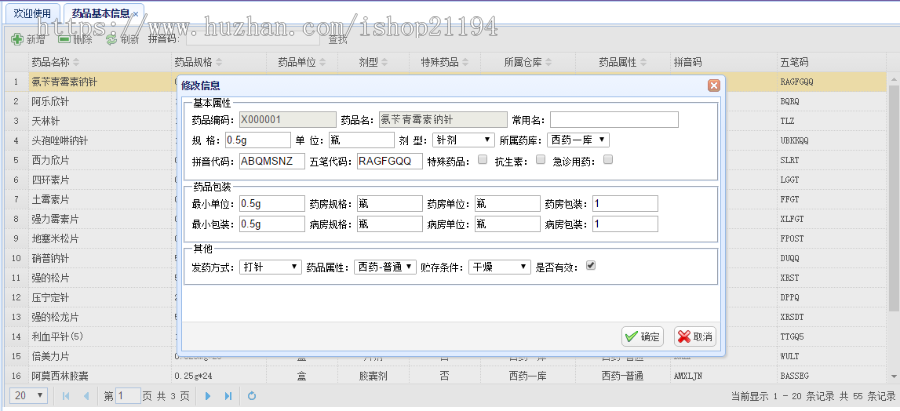The width and height of the screenshot is (900, 411).
Task: Click the 最小包装 input field
Action: pyautogui.click(x=272, y=224)
